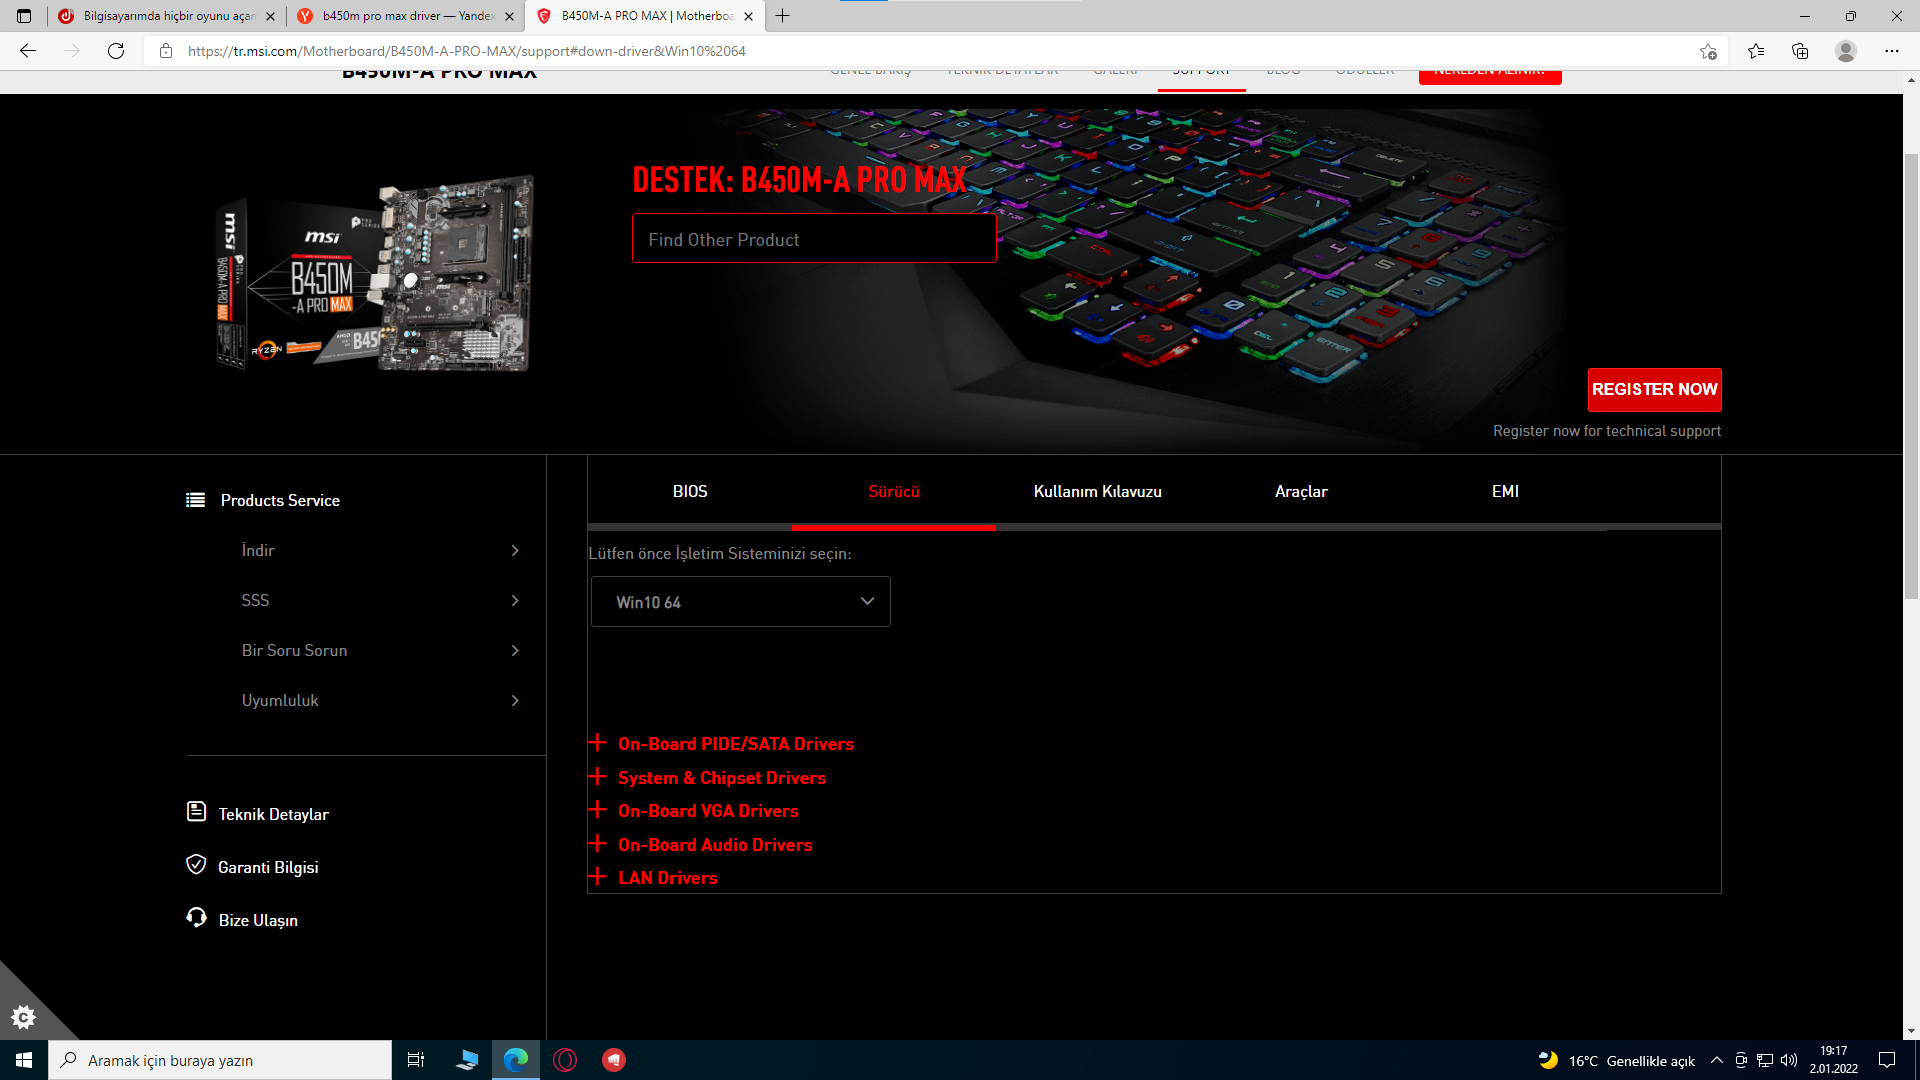Open the Opera browser taskbar icon

(x=565, y=1060)
